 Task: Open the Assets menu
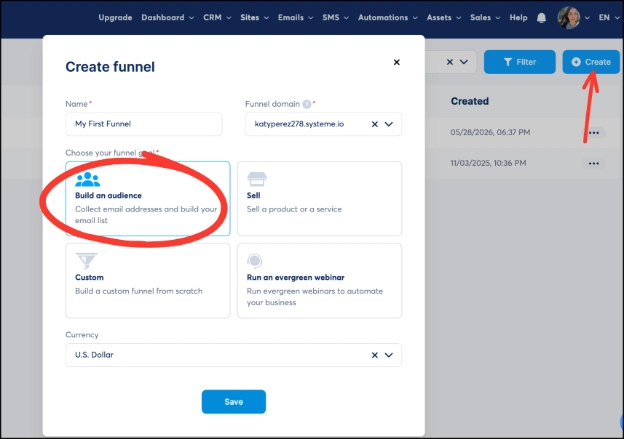444,18
